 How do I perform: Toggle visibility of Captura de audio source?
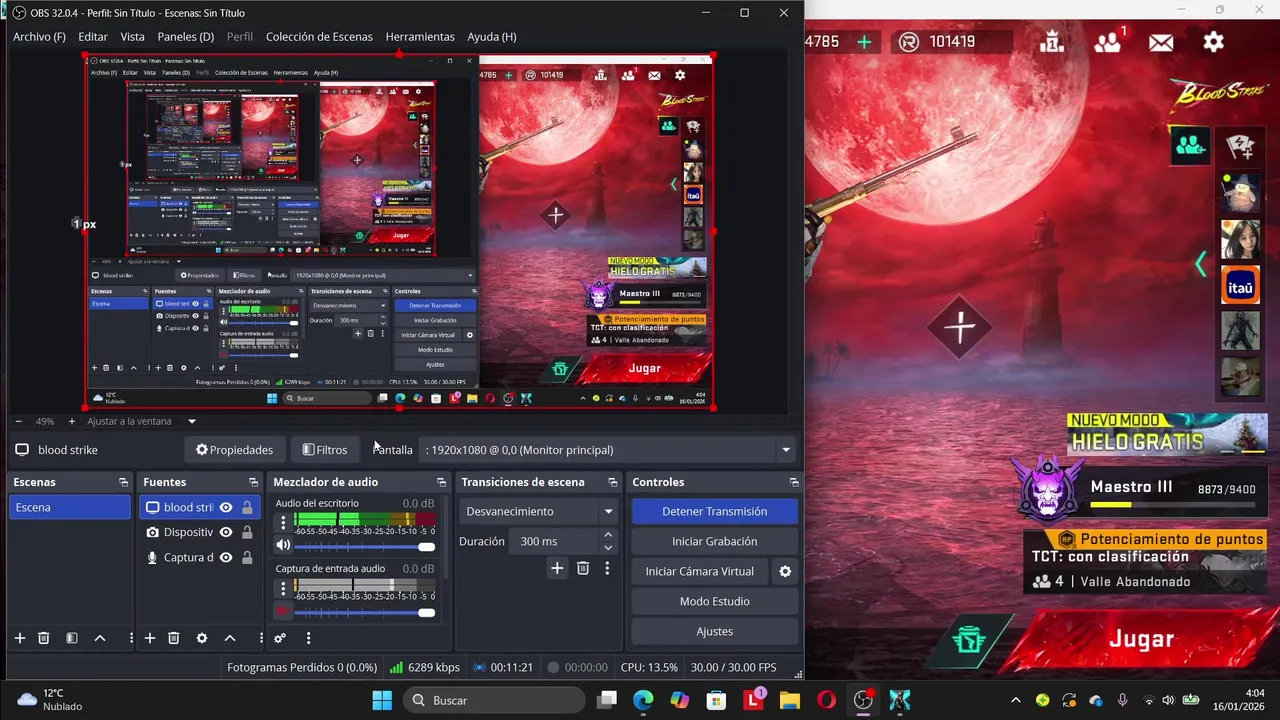point(226,557)
